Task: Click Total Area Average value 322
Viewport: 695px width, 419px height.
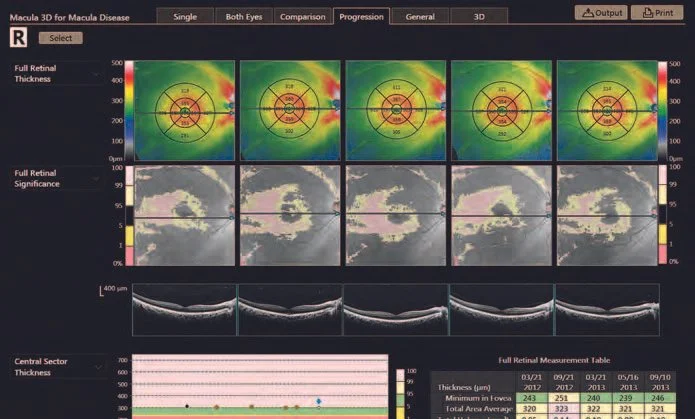Action: (x=594, y=408)
